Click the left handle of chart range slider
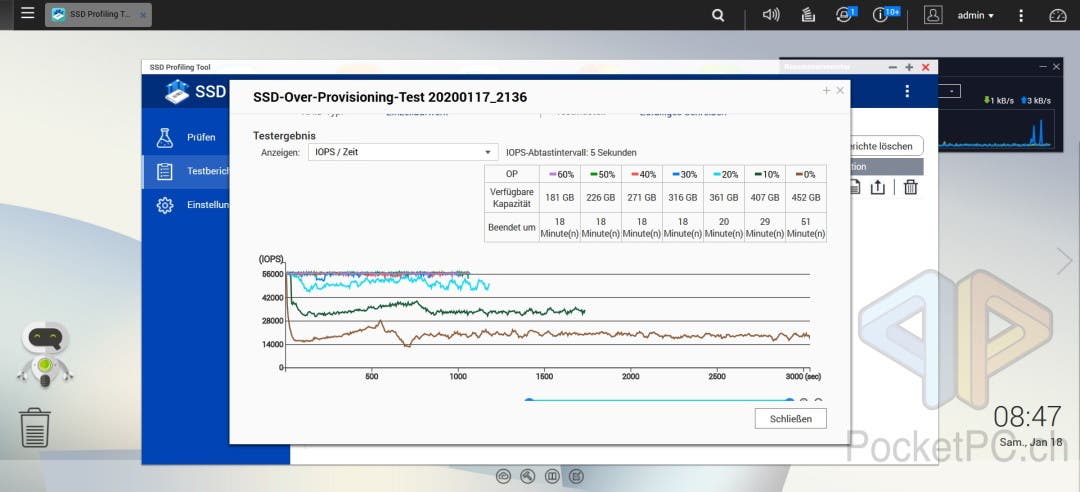The width and height of the screenshot is (1080, 492). (528, 400)
